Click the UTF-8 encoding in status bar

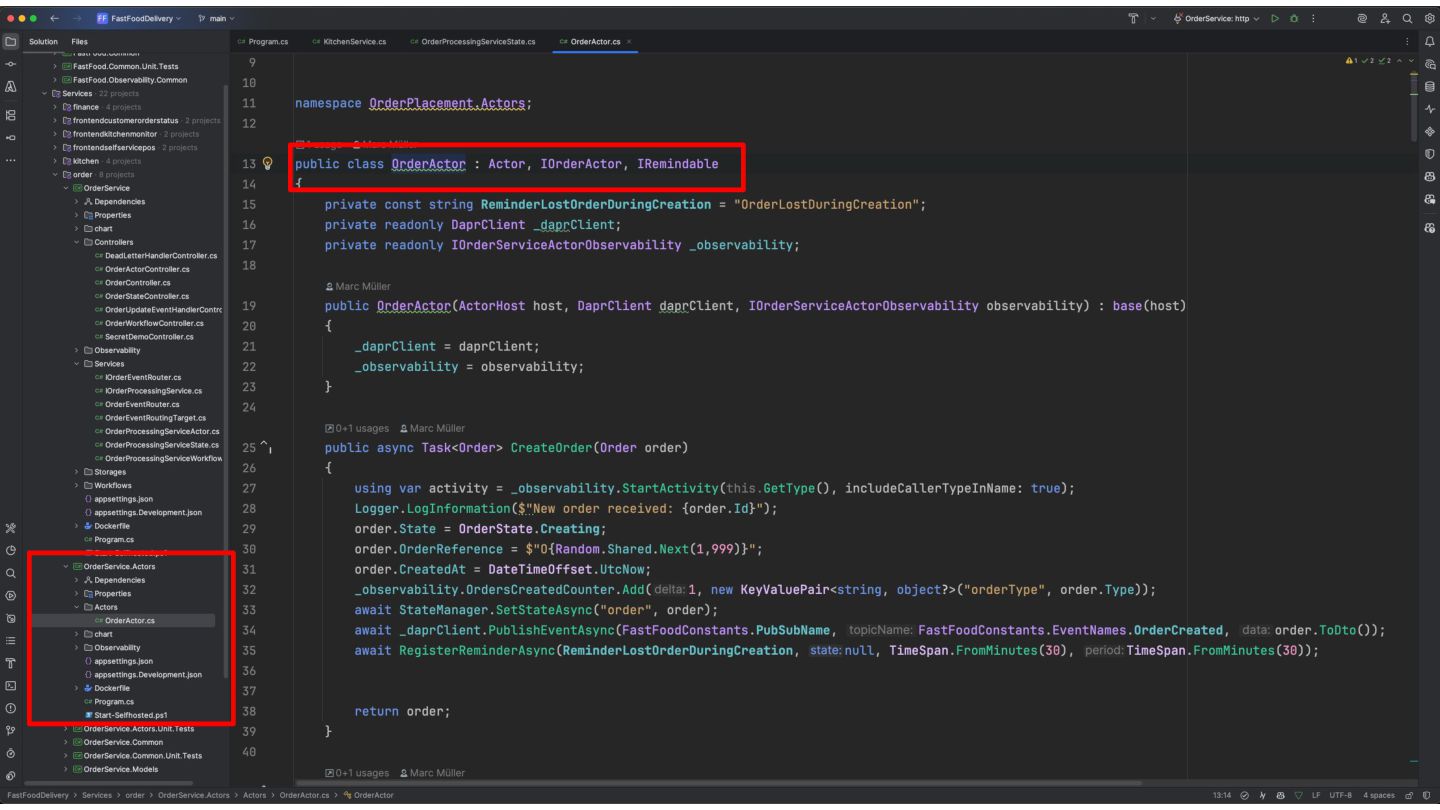[x=1341, y=795]
